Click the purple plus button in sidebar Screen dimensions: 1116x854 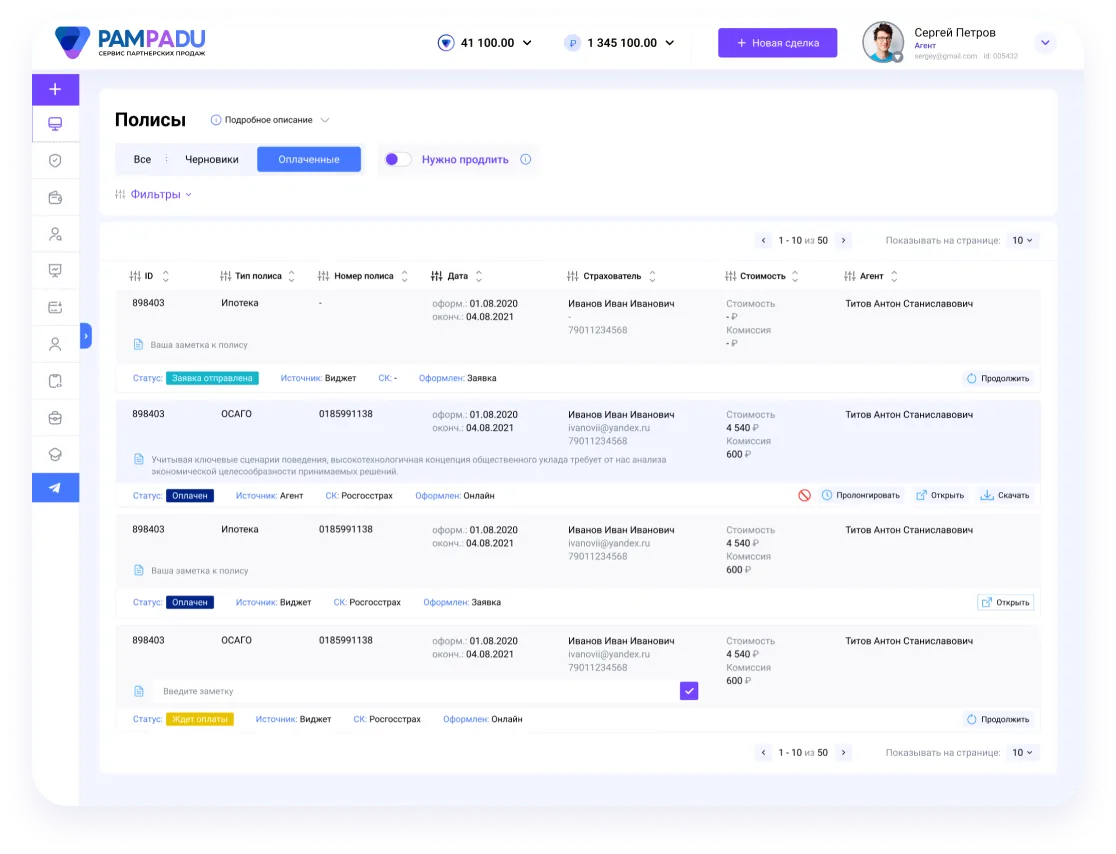tap(55, 89)
